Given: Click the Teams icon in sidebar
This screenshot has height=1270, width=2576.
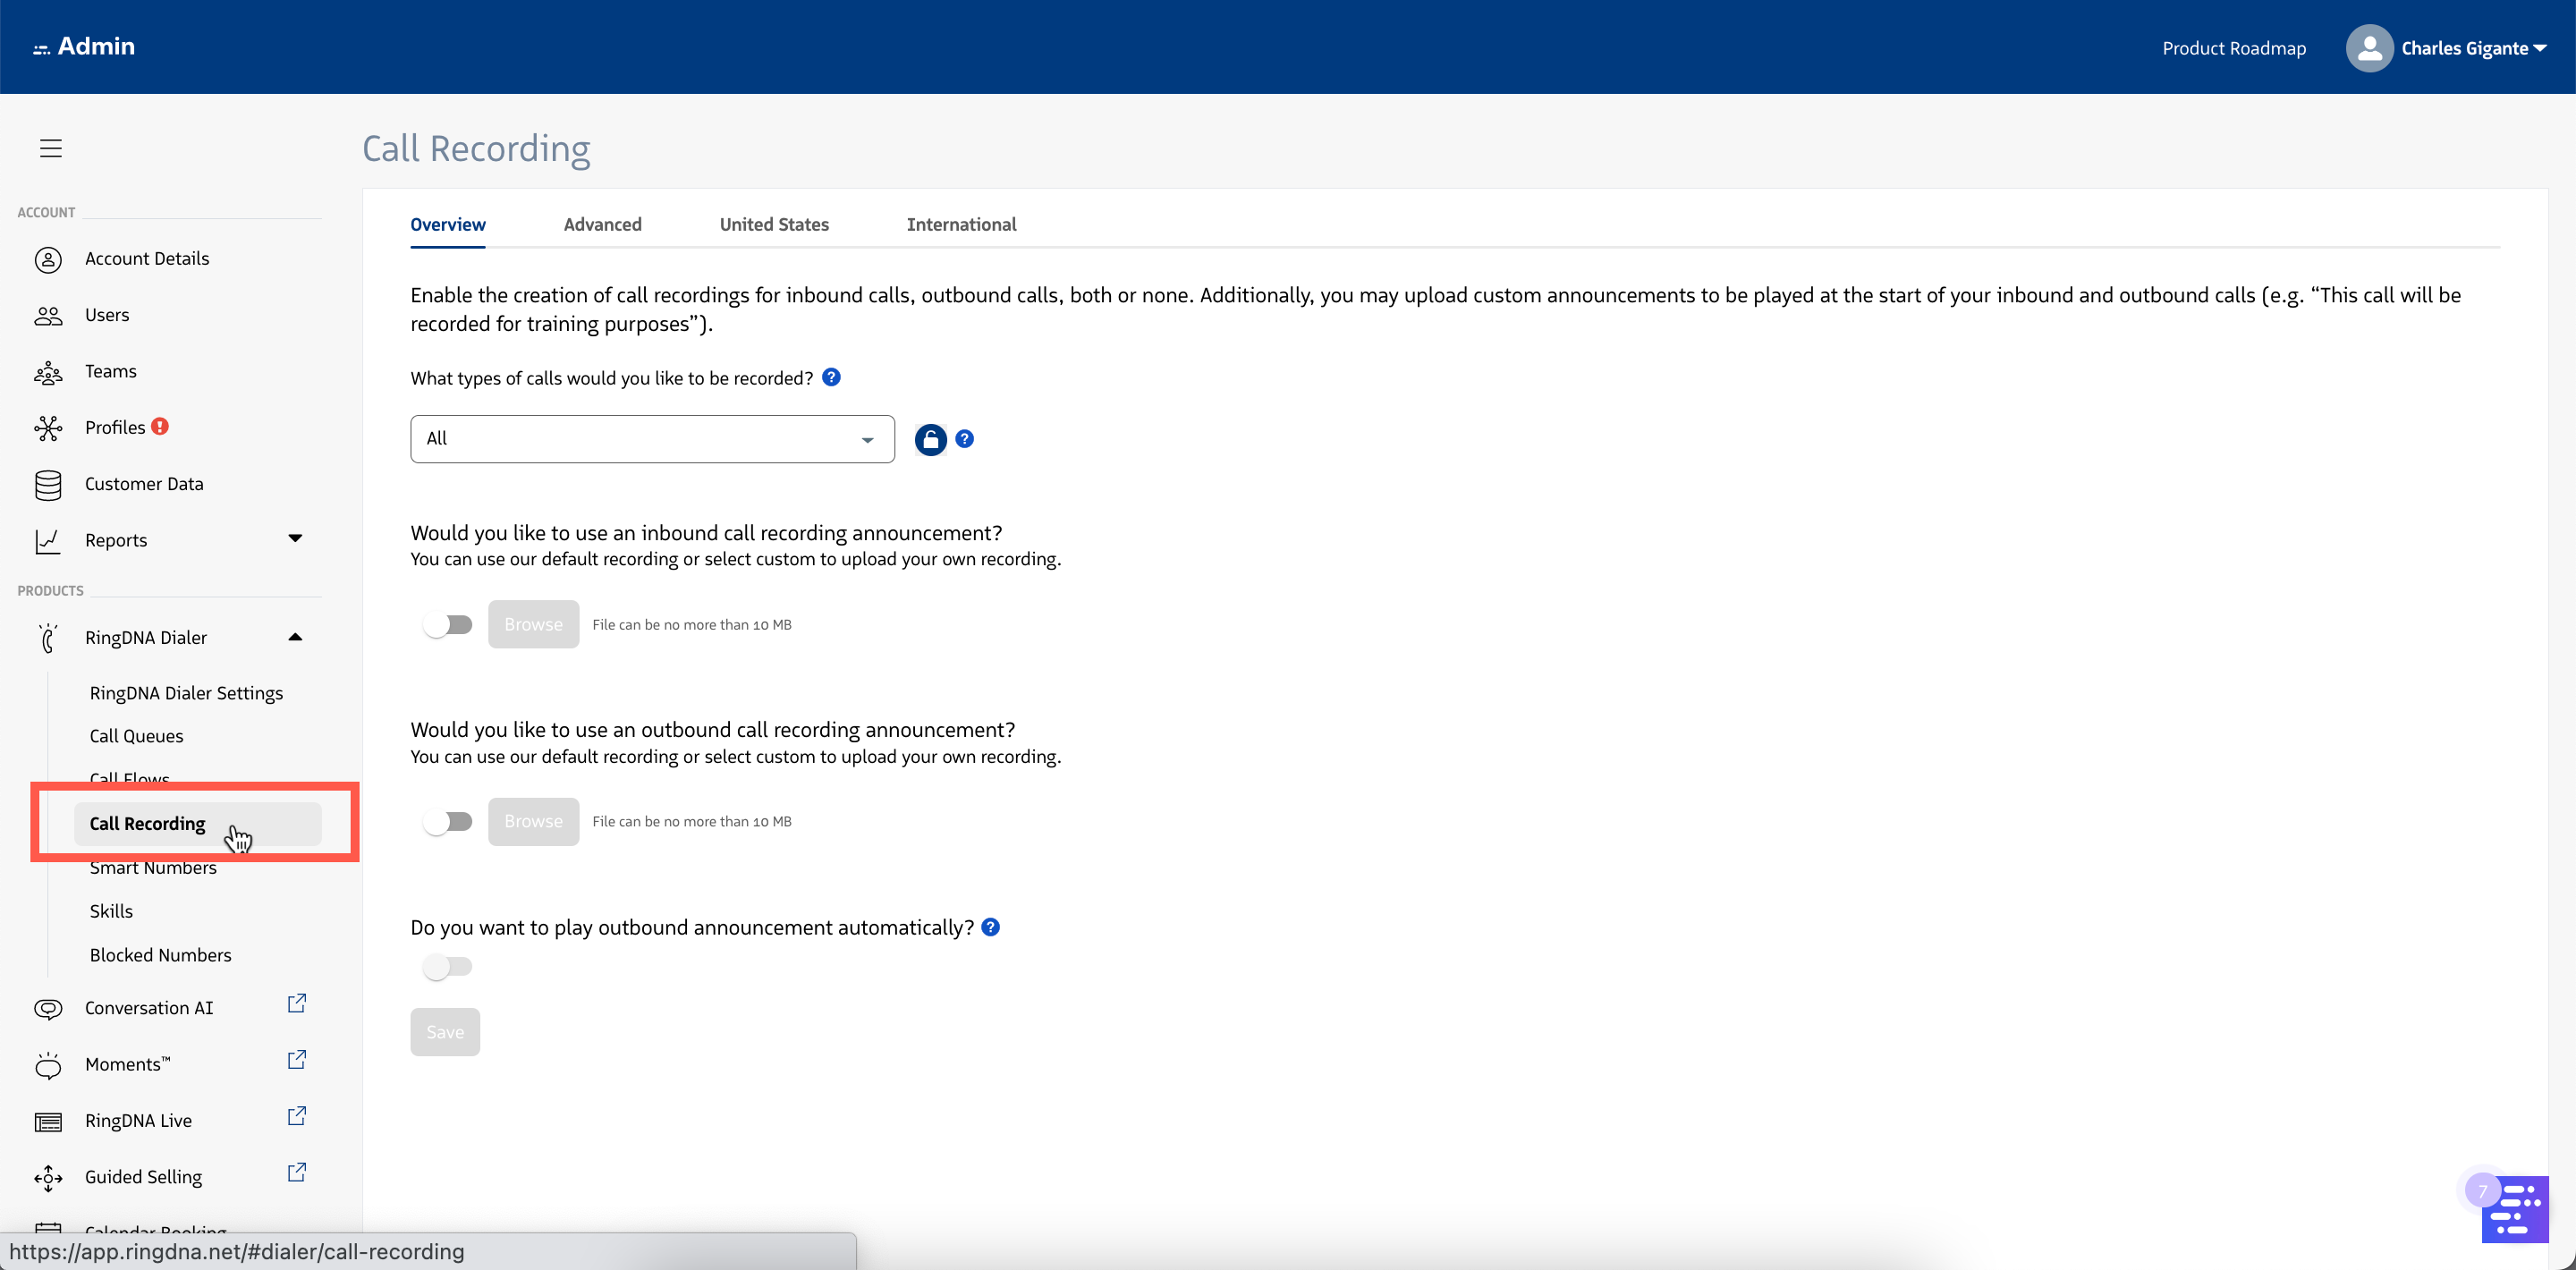Looking at the screenshot, I should coord(48,372).
